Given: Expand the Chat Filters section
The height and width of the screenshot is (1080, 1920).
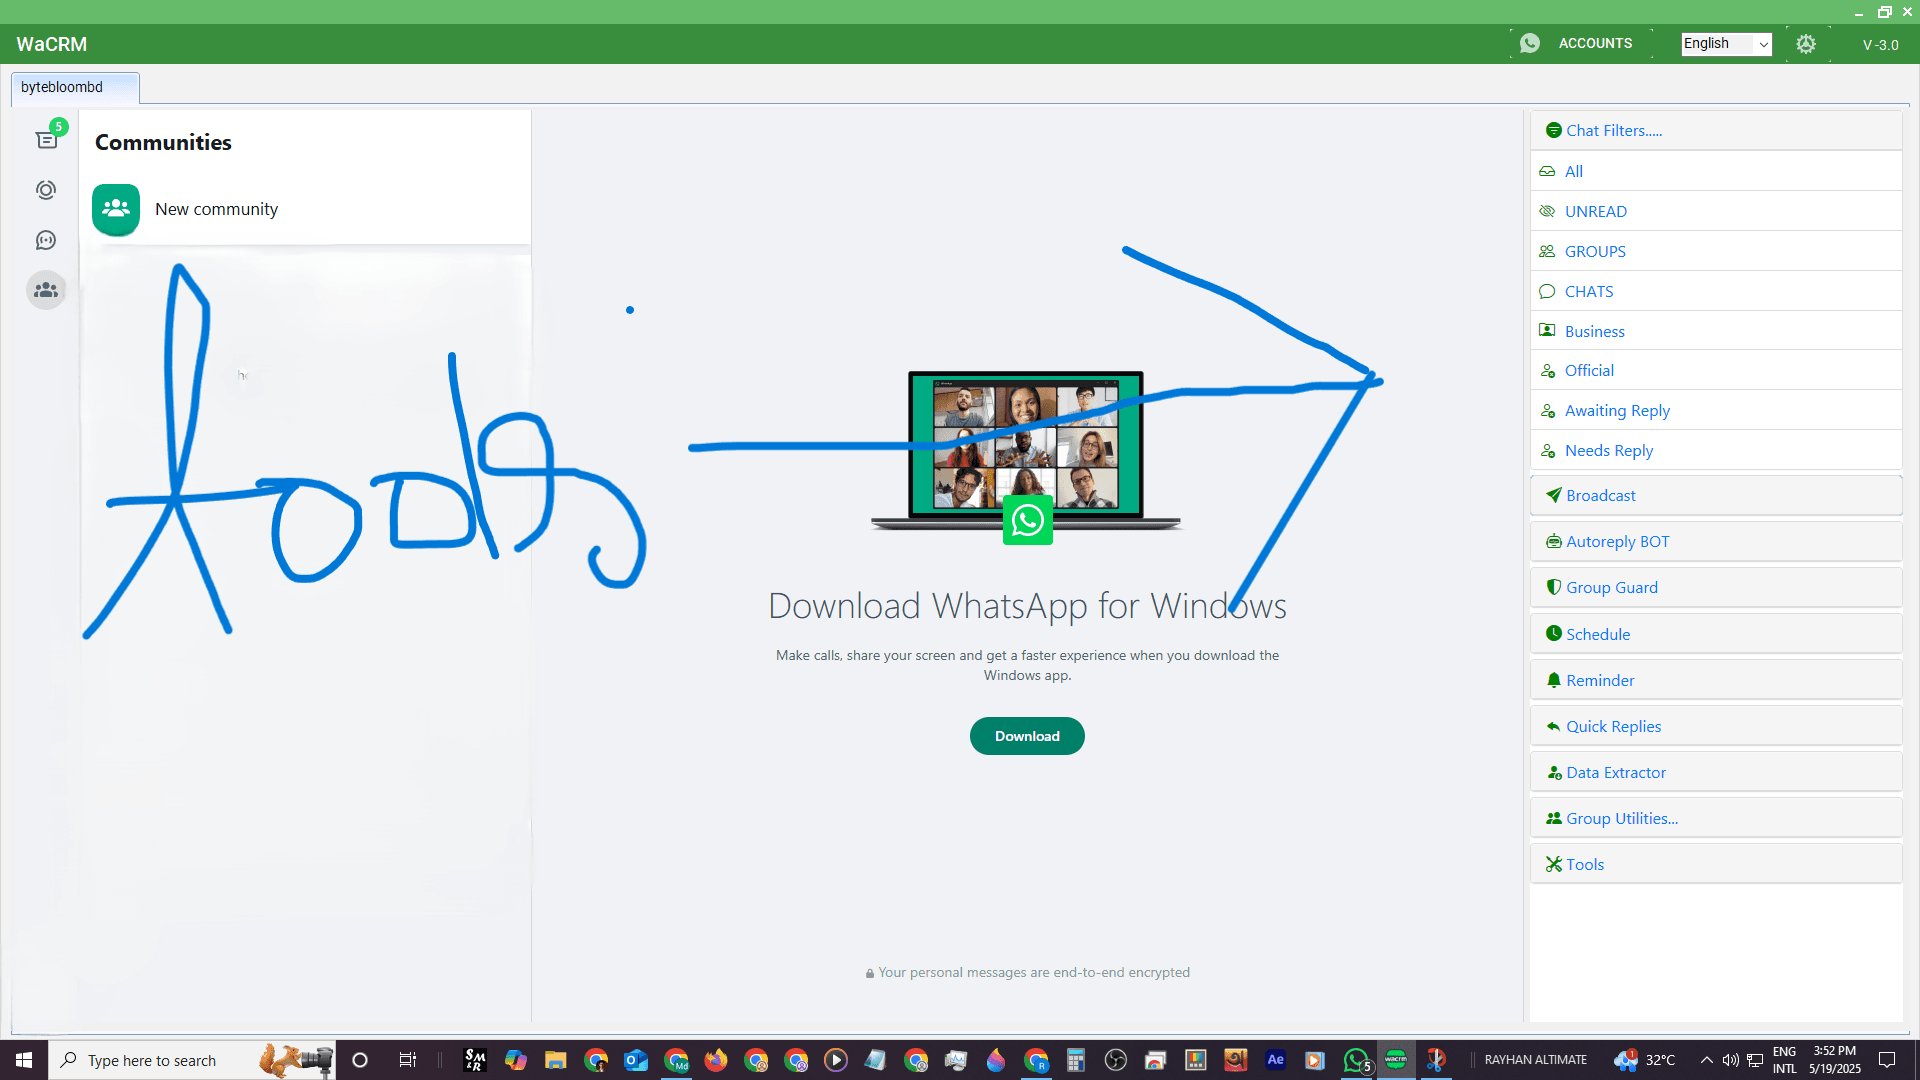Looking at the screenshot, I should pos(1716,131).
